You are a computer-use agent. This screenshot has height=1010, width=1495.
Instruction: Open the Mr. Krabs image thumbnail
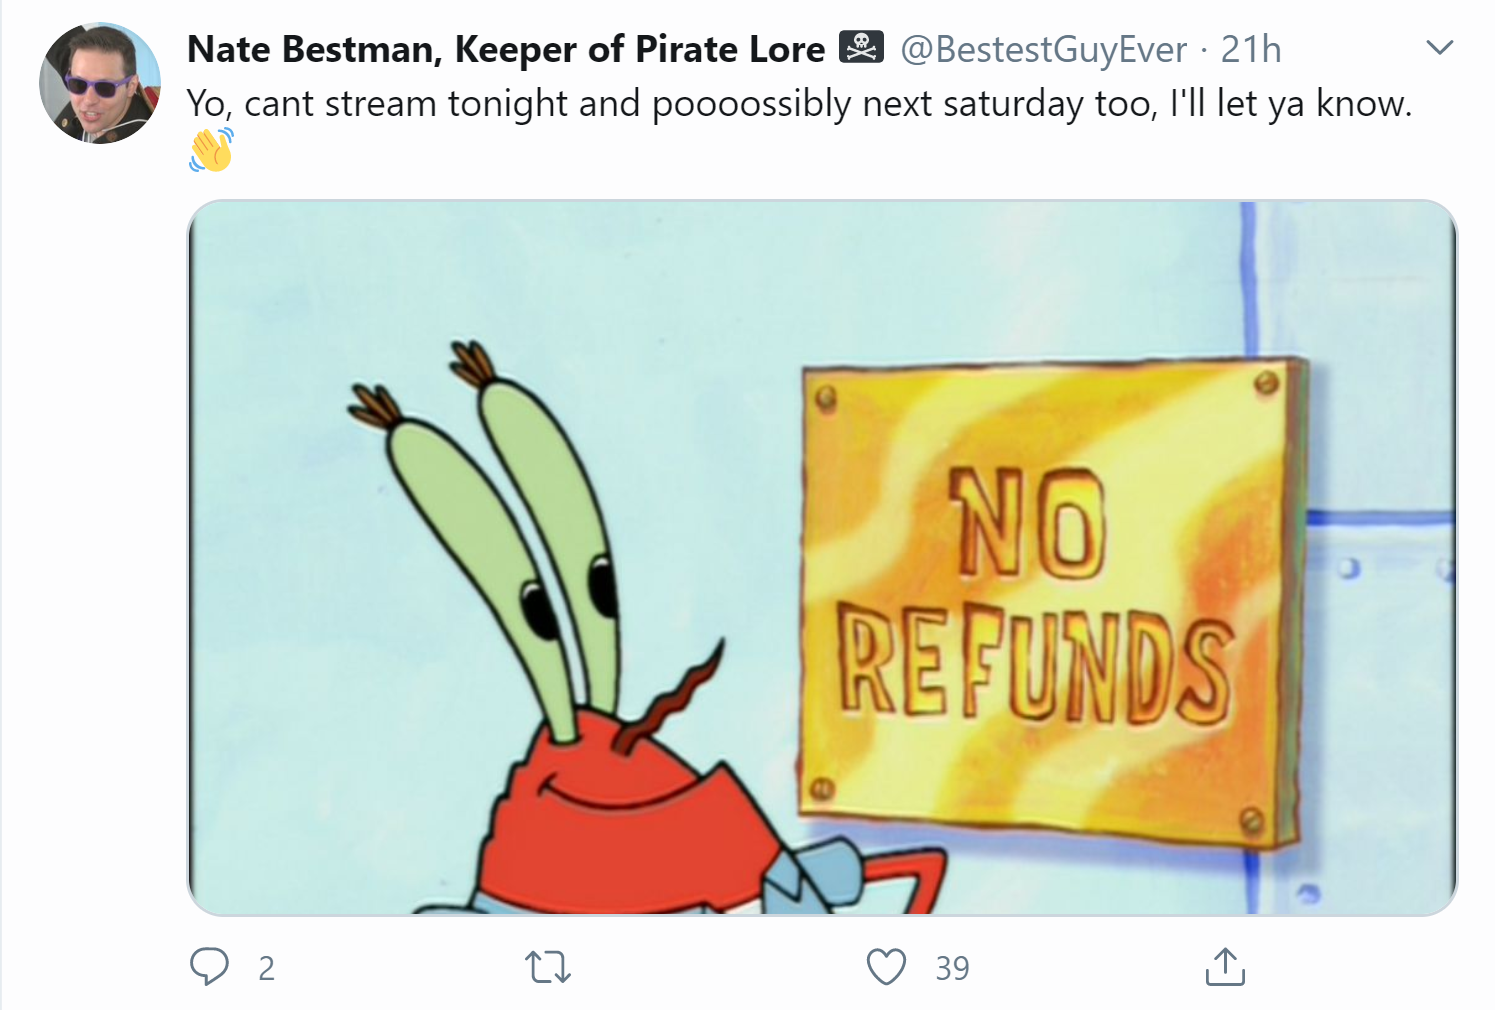tap(822, 558)
